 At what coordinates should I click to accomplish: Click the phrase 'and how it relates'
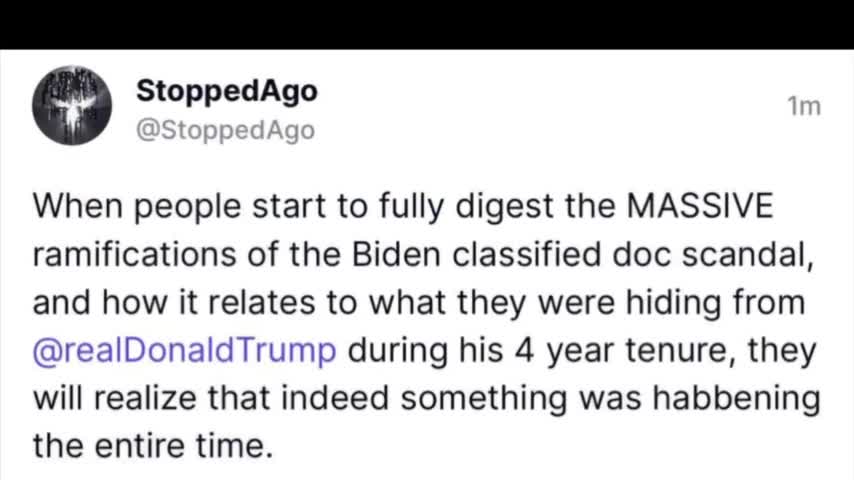tap(174, 303)
